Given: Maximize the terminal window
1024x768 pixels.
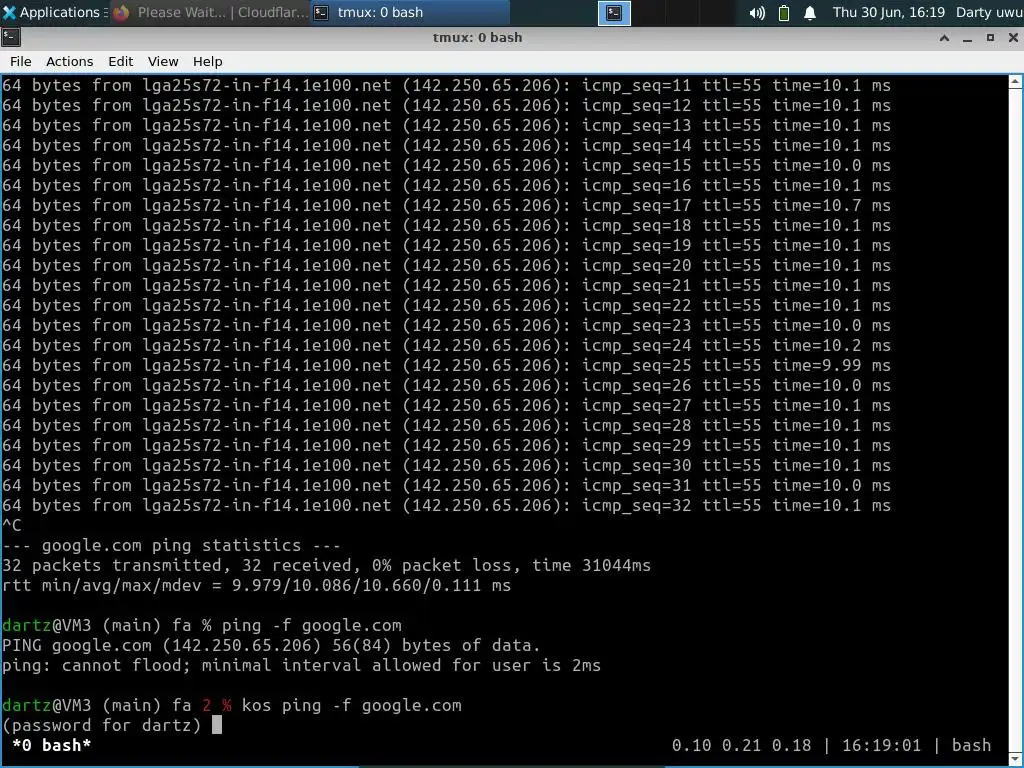Looking at the screenshot, I should coord(990,38).
